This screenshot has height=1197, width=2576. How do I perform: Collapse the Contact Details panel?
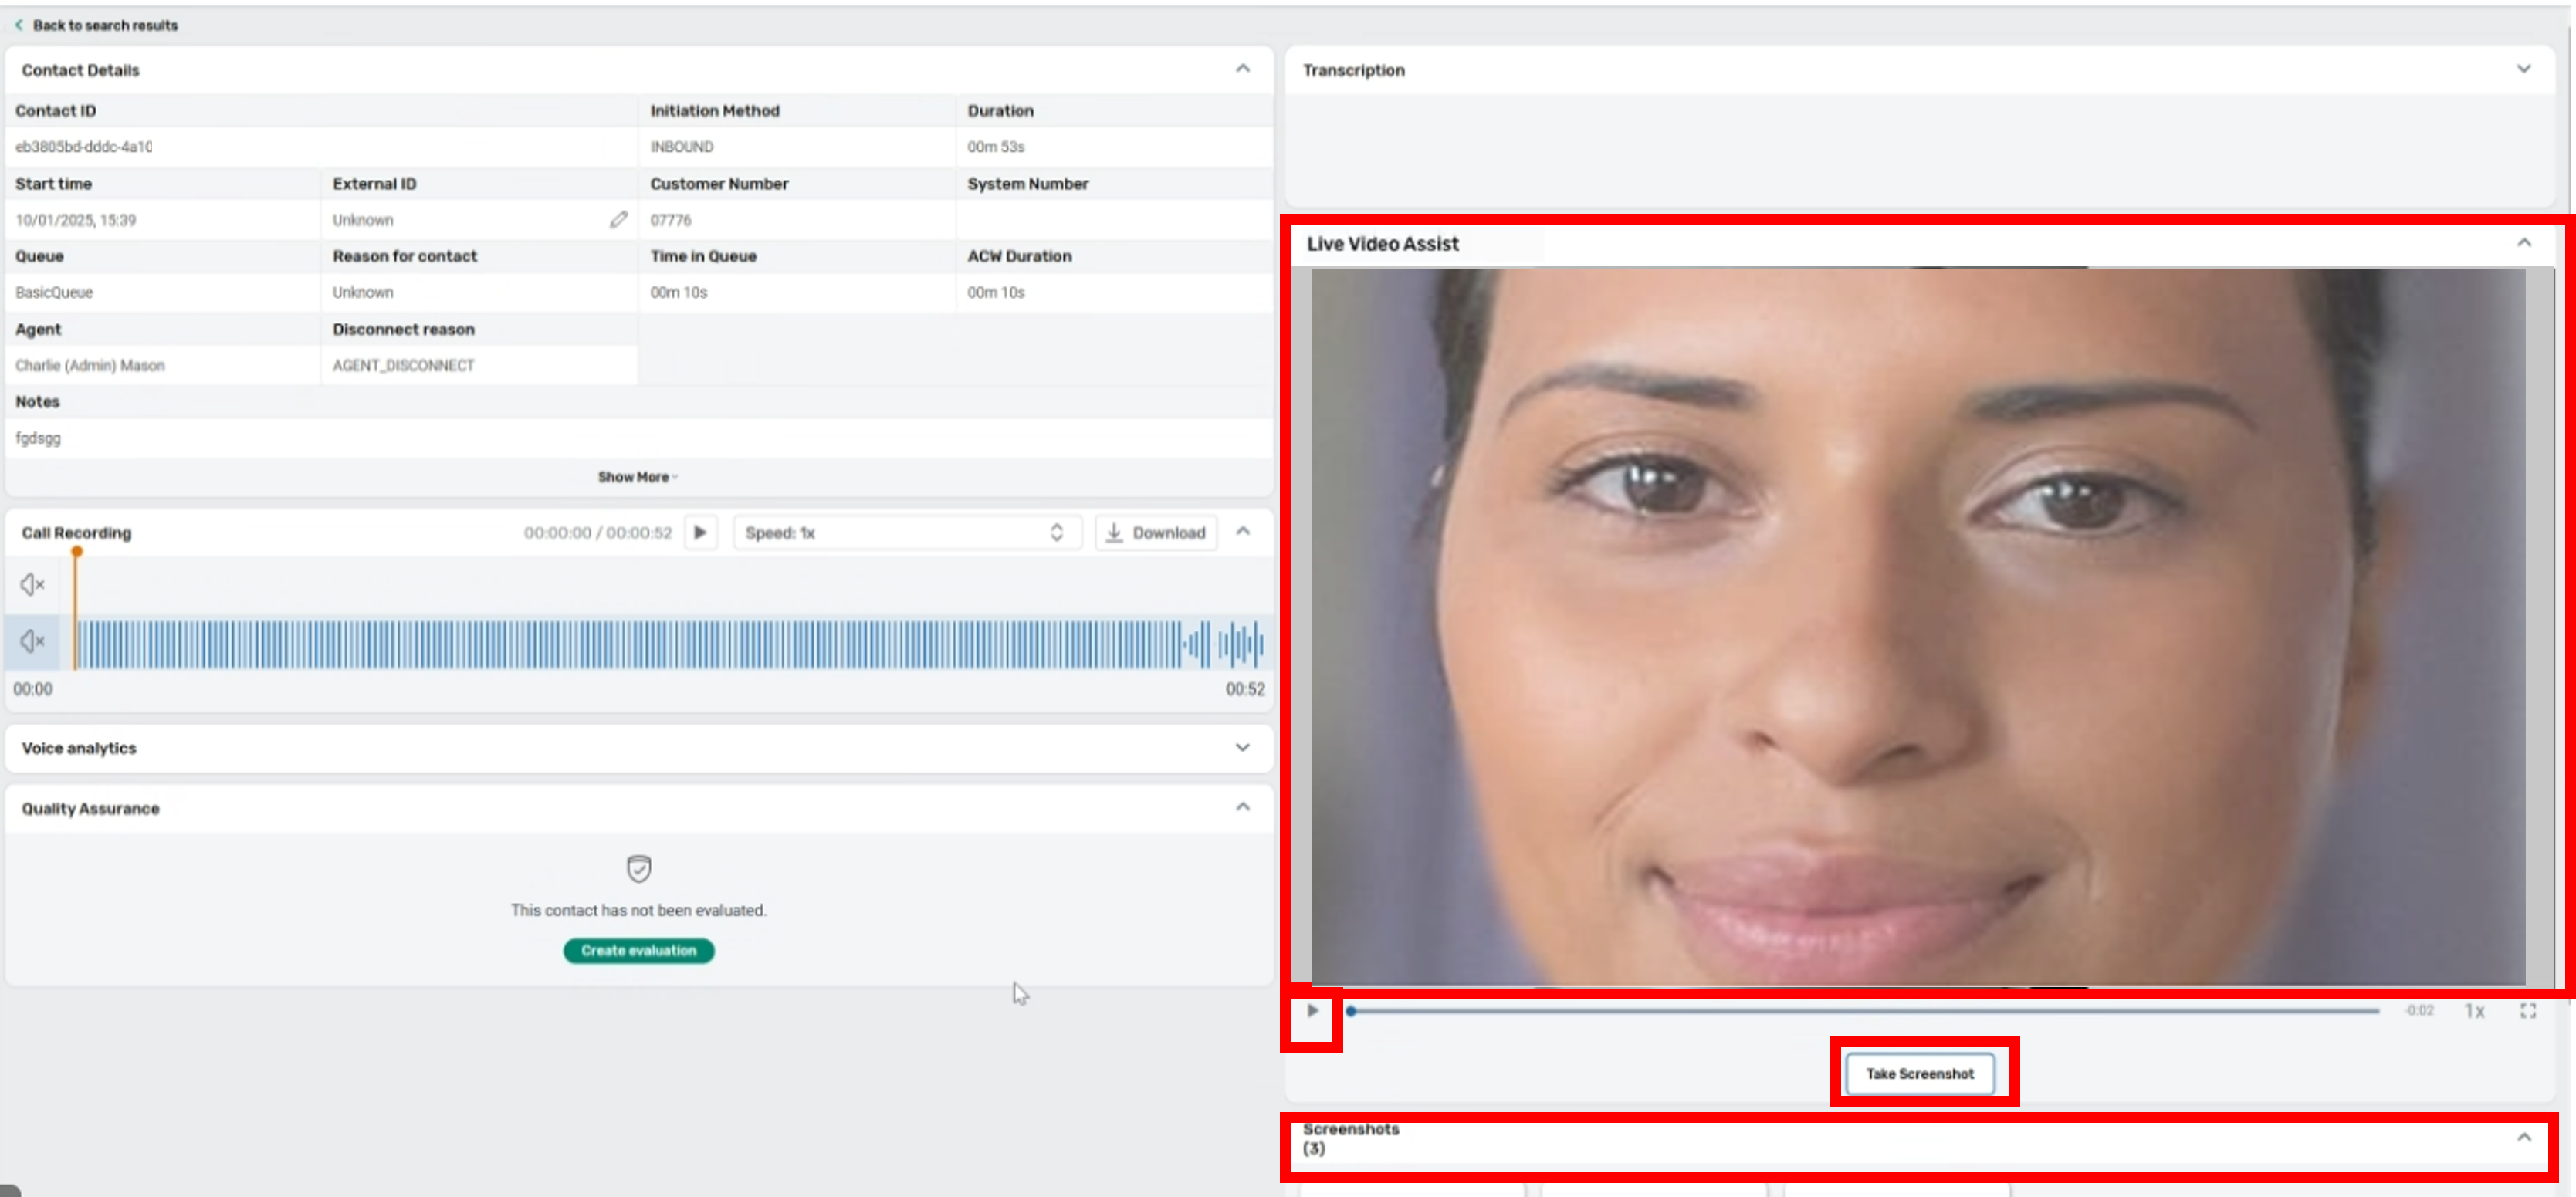tap(1242, 69)
